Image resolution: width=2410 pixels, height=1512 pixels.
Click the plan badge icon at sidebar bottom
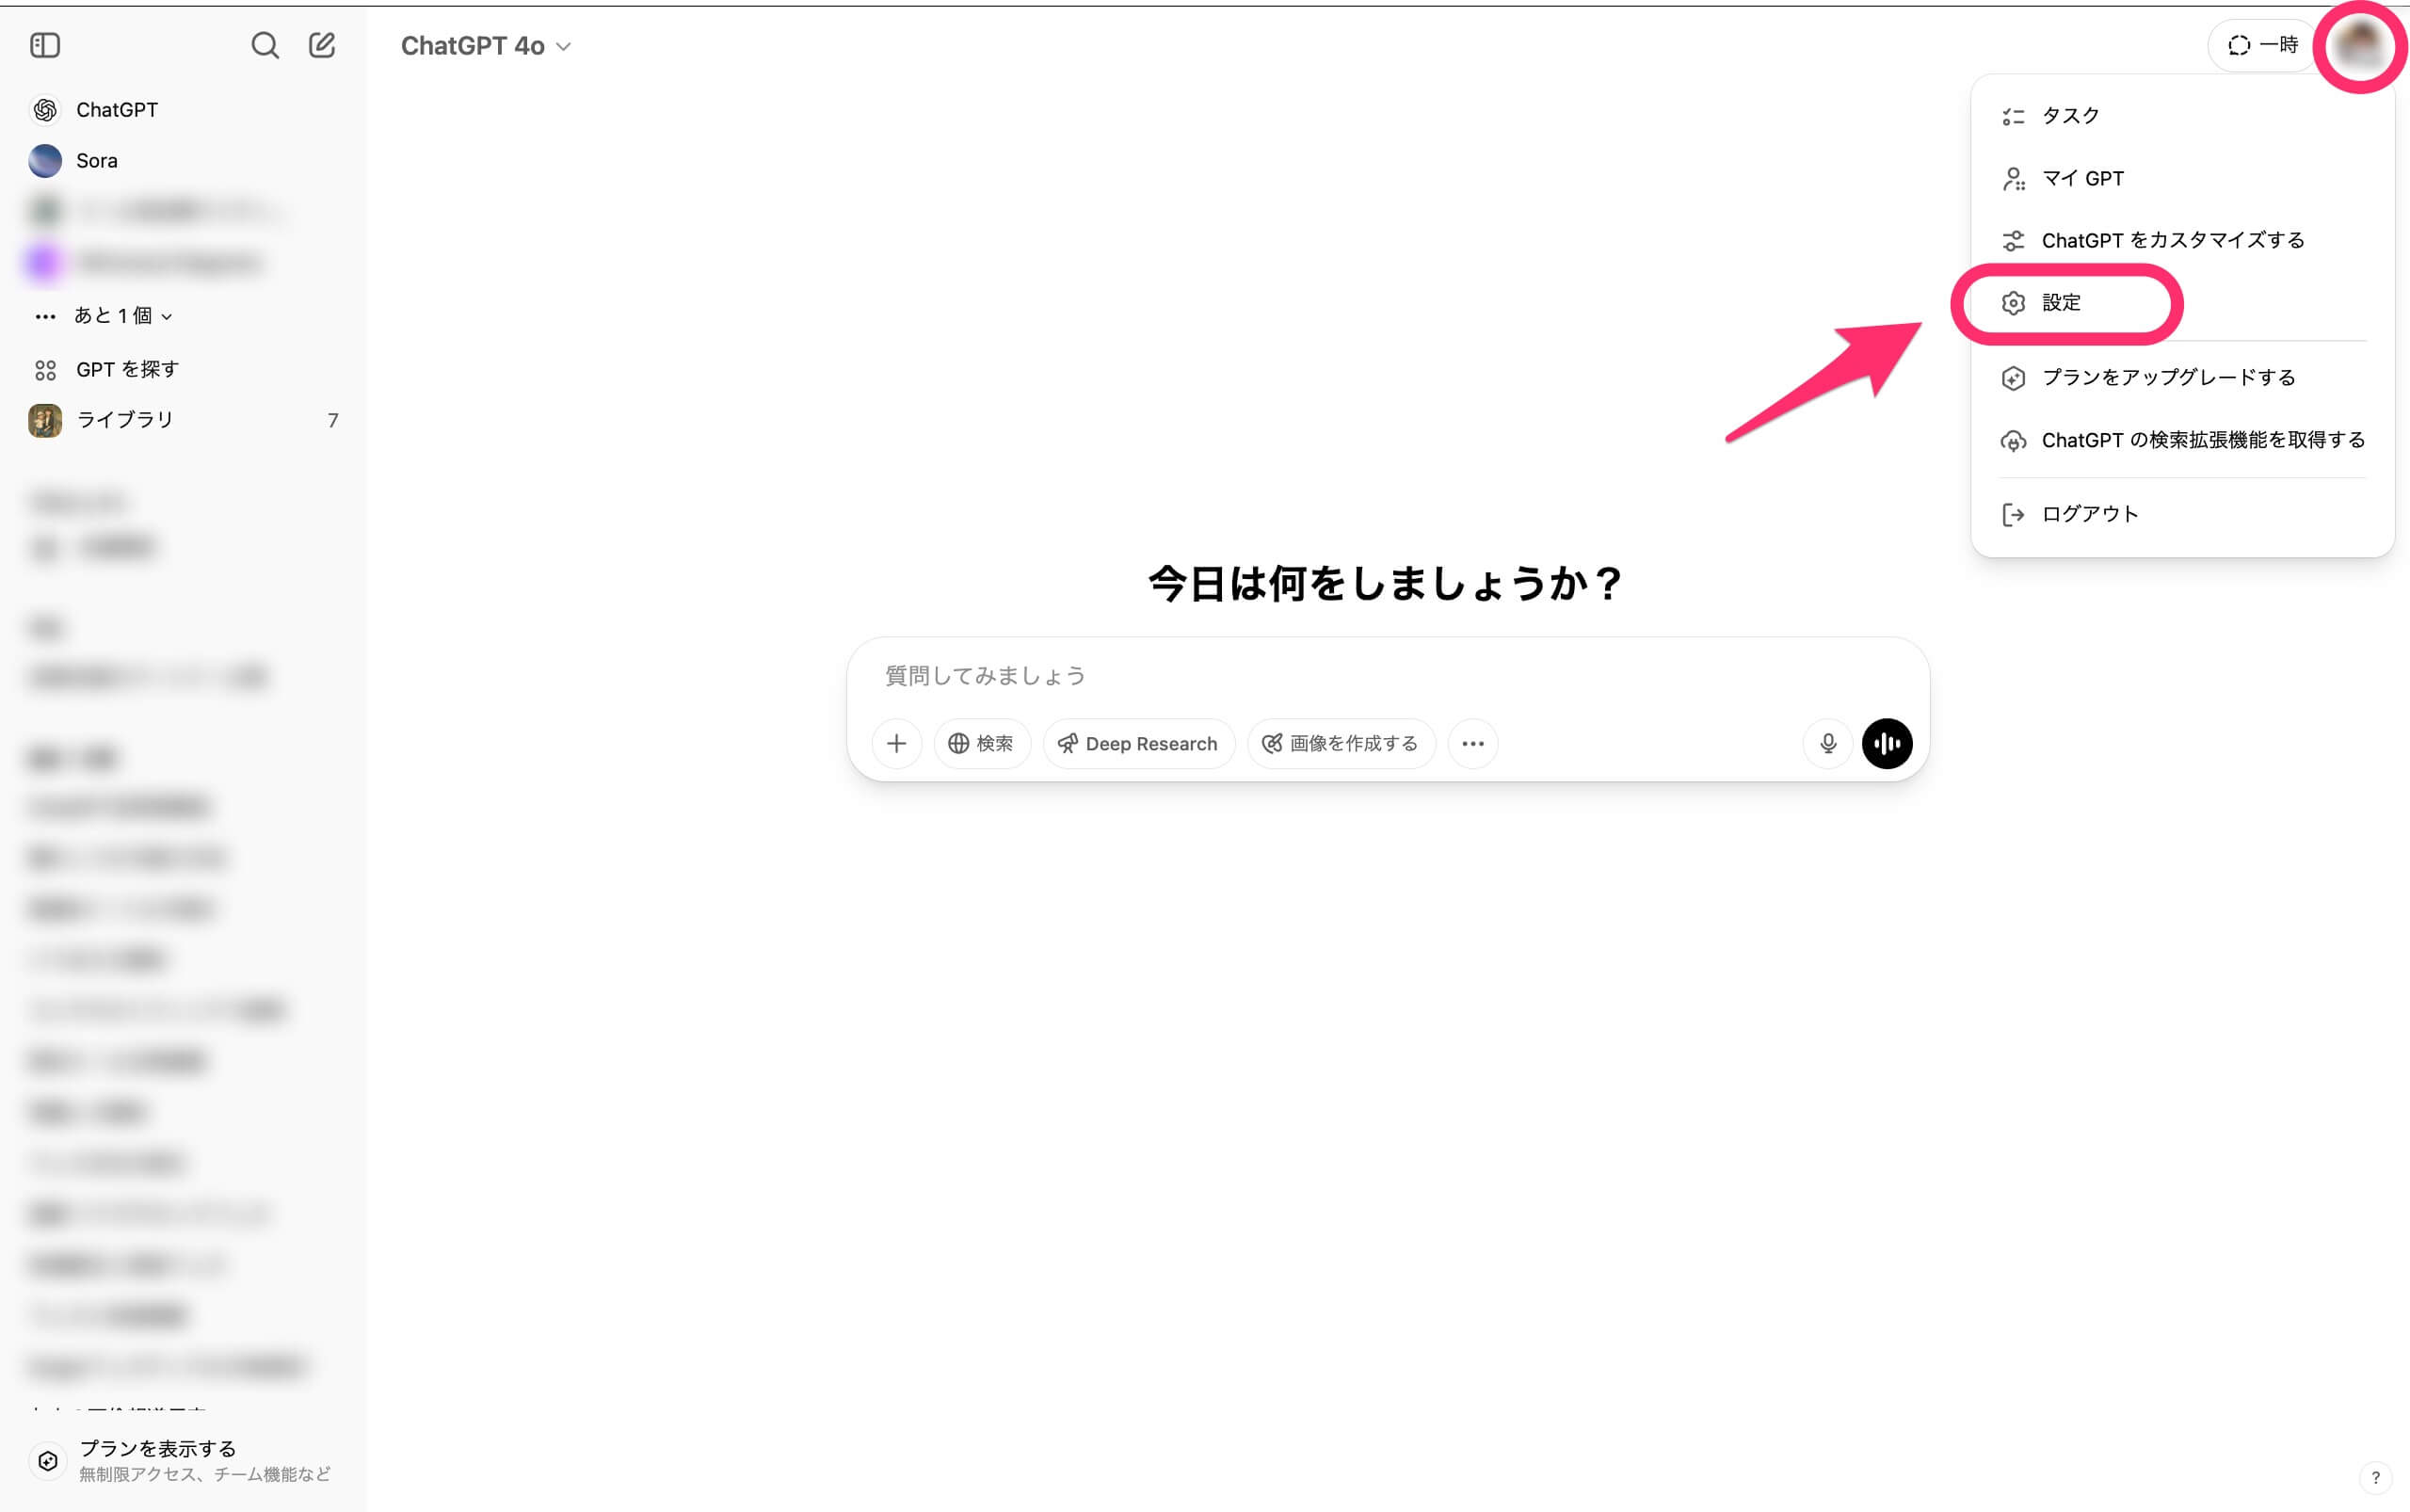pyautogui.click(x=48, y=1461)
